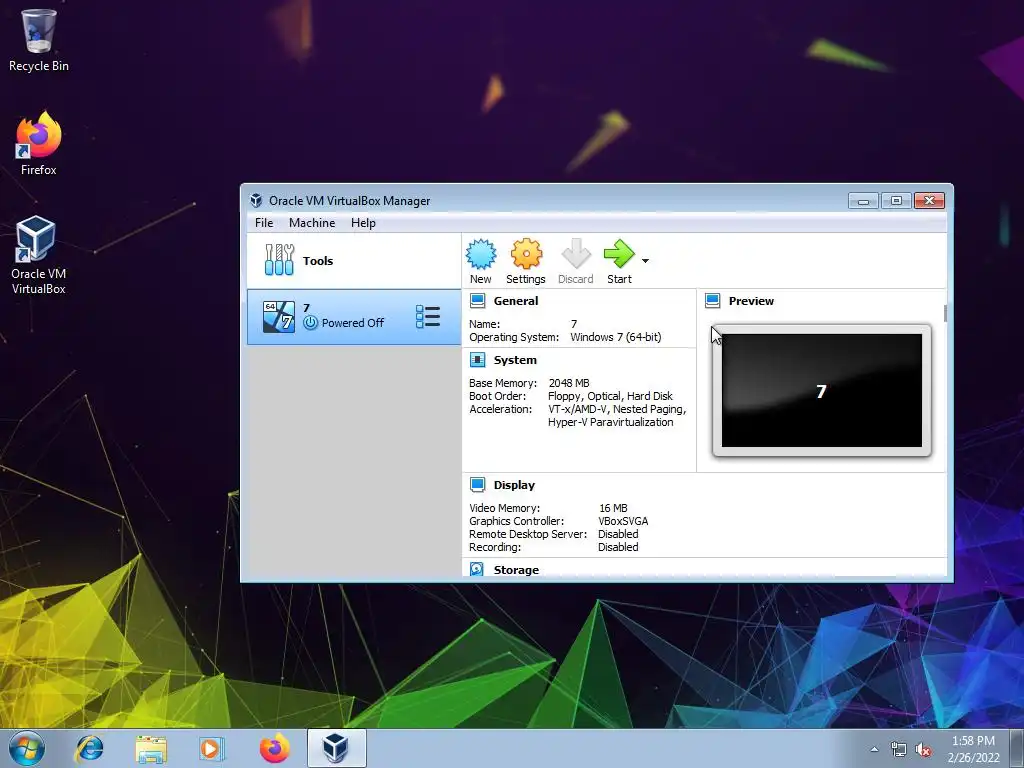Click the Storage section disk icon
Screen dimensions: 1024x768
pyautogui.click(x=477, y=569)
